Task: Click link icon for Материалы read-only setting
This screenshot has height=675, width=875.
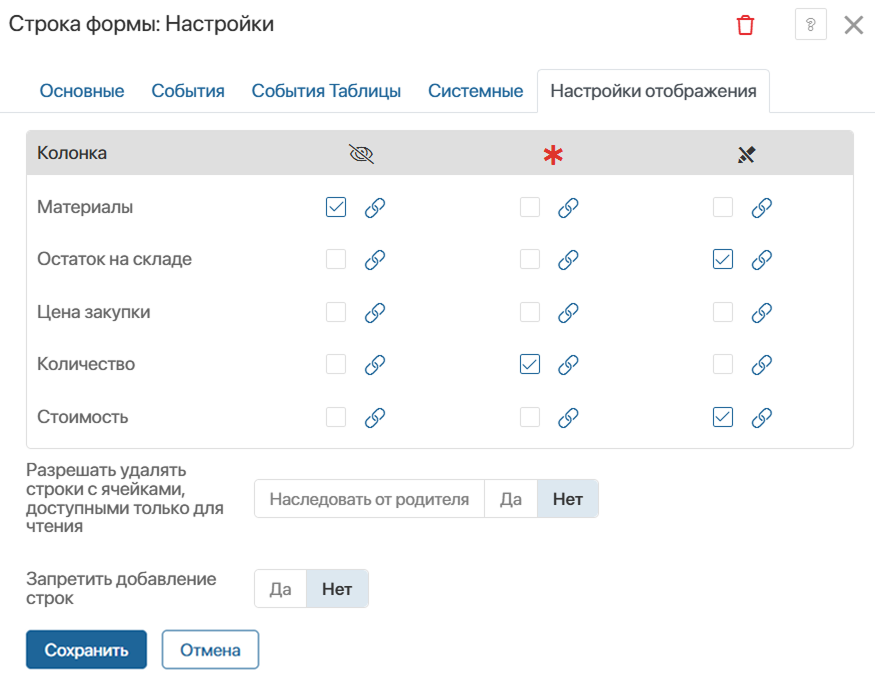Action: 762,208
